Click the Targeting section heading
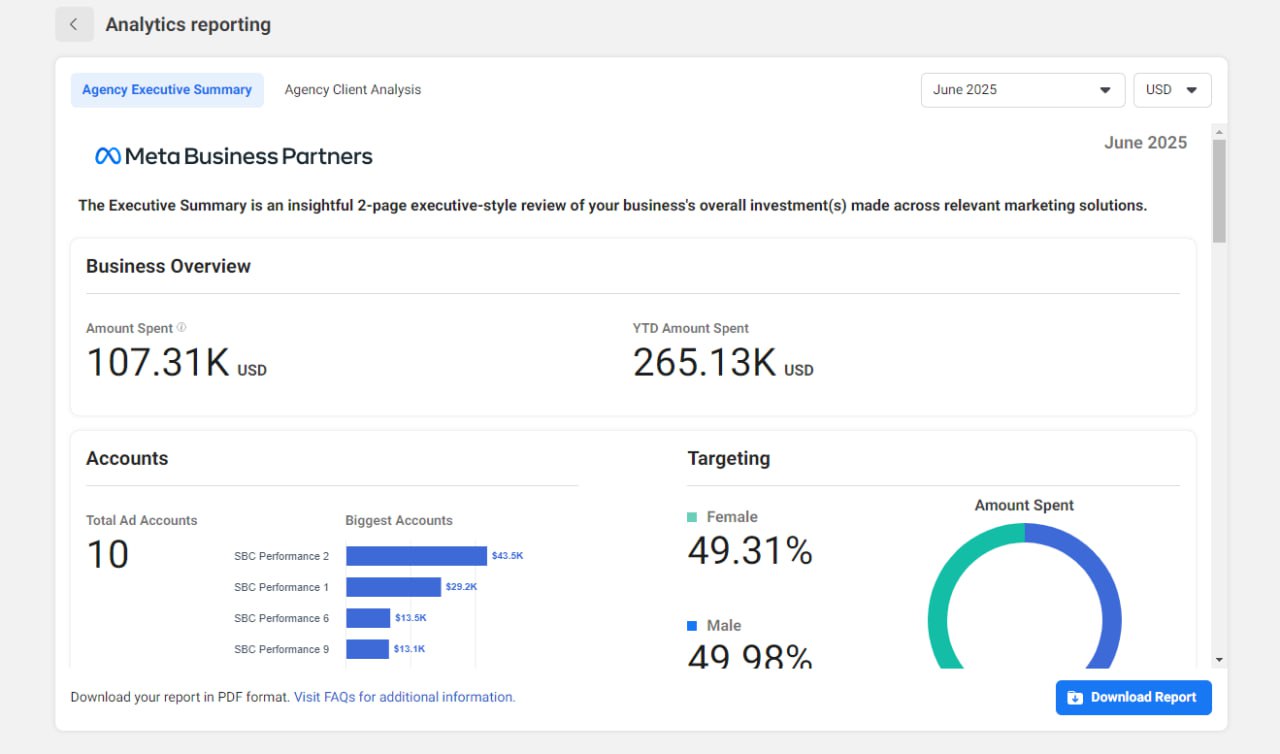This screenshot has width=1280, height=754. click(x=729, y=459)
